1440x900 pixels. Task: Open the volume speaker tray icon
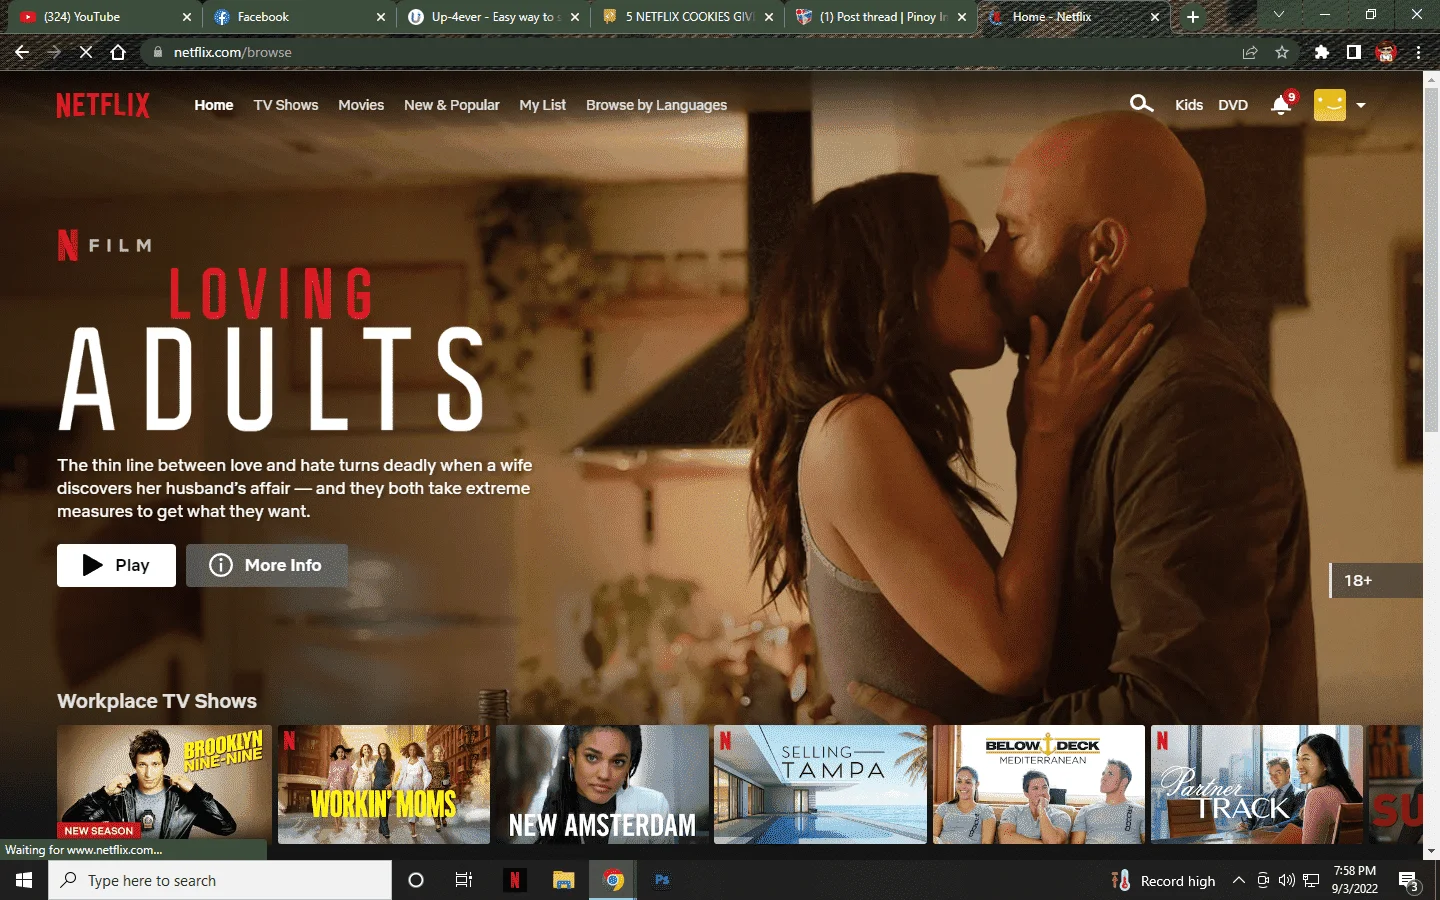[1286, 880]
